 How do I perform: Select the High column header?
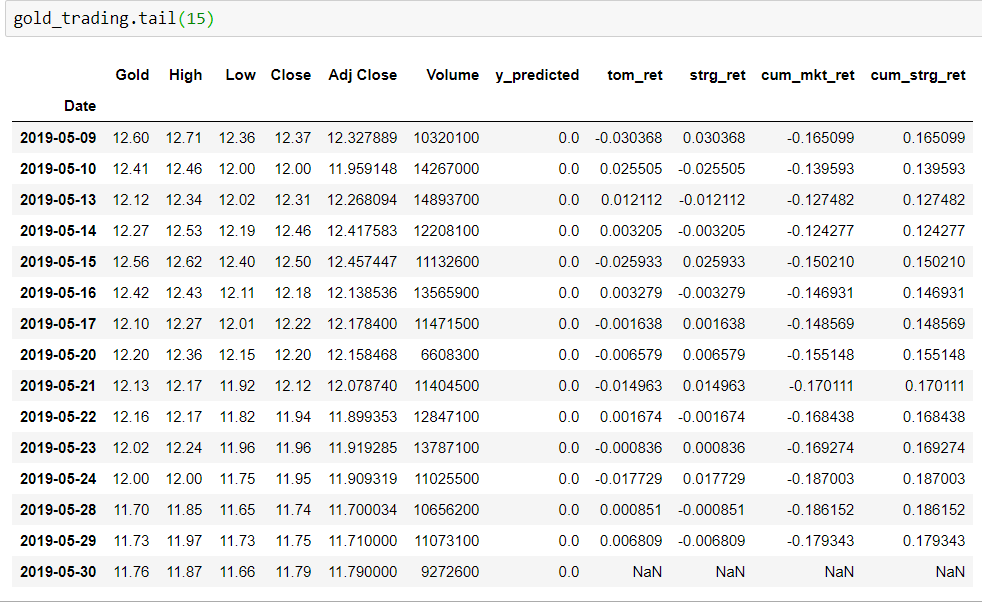[186, 75]
